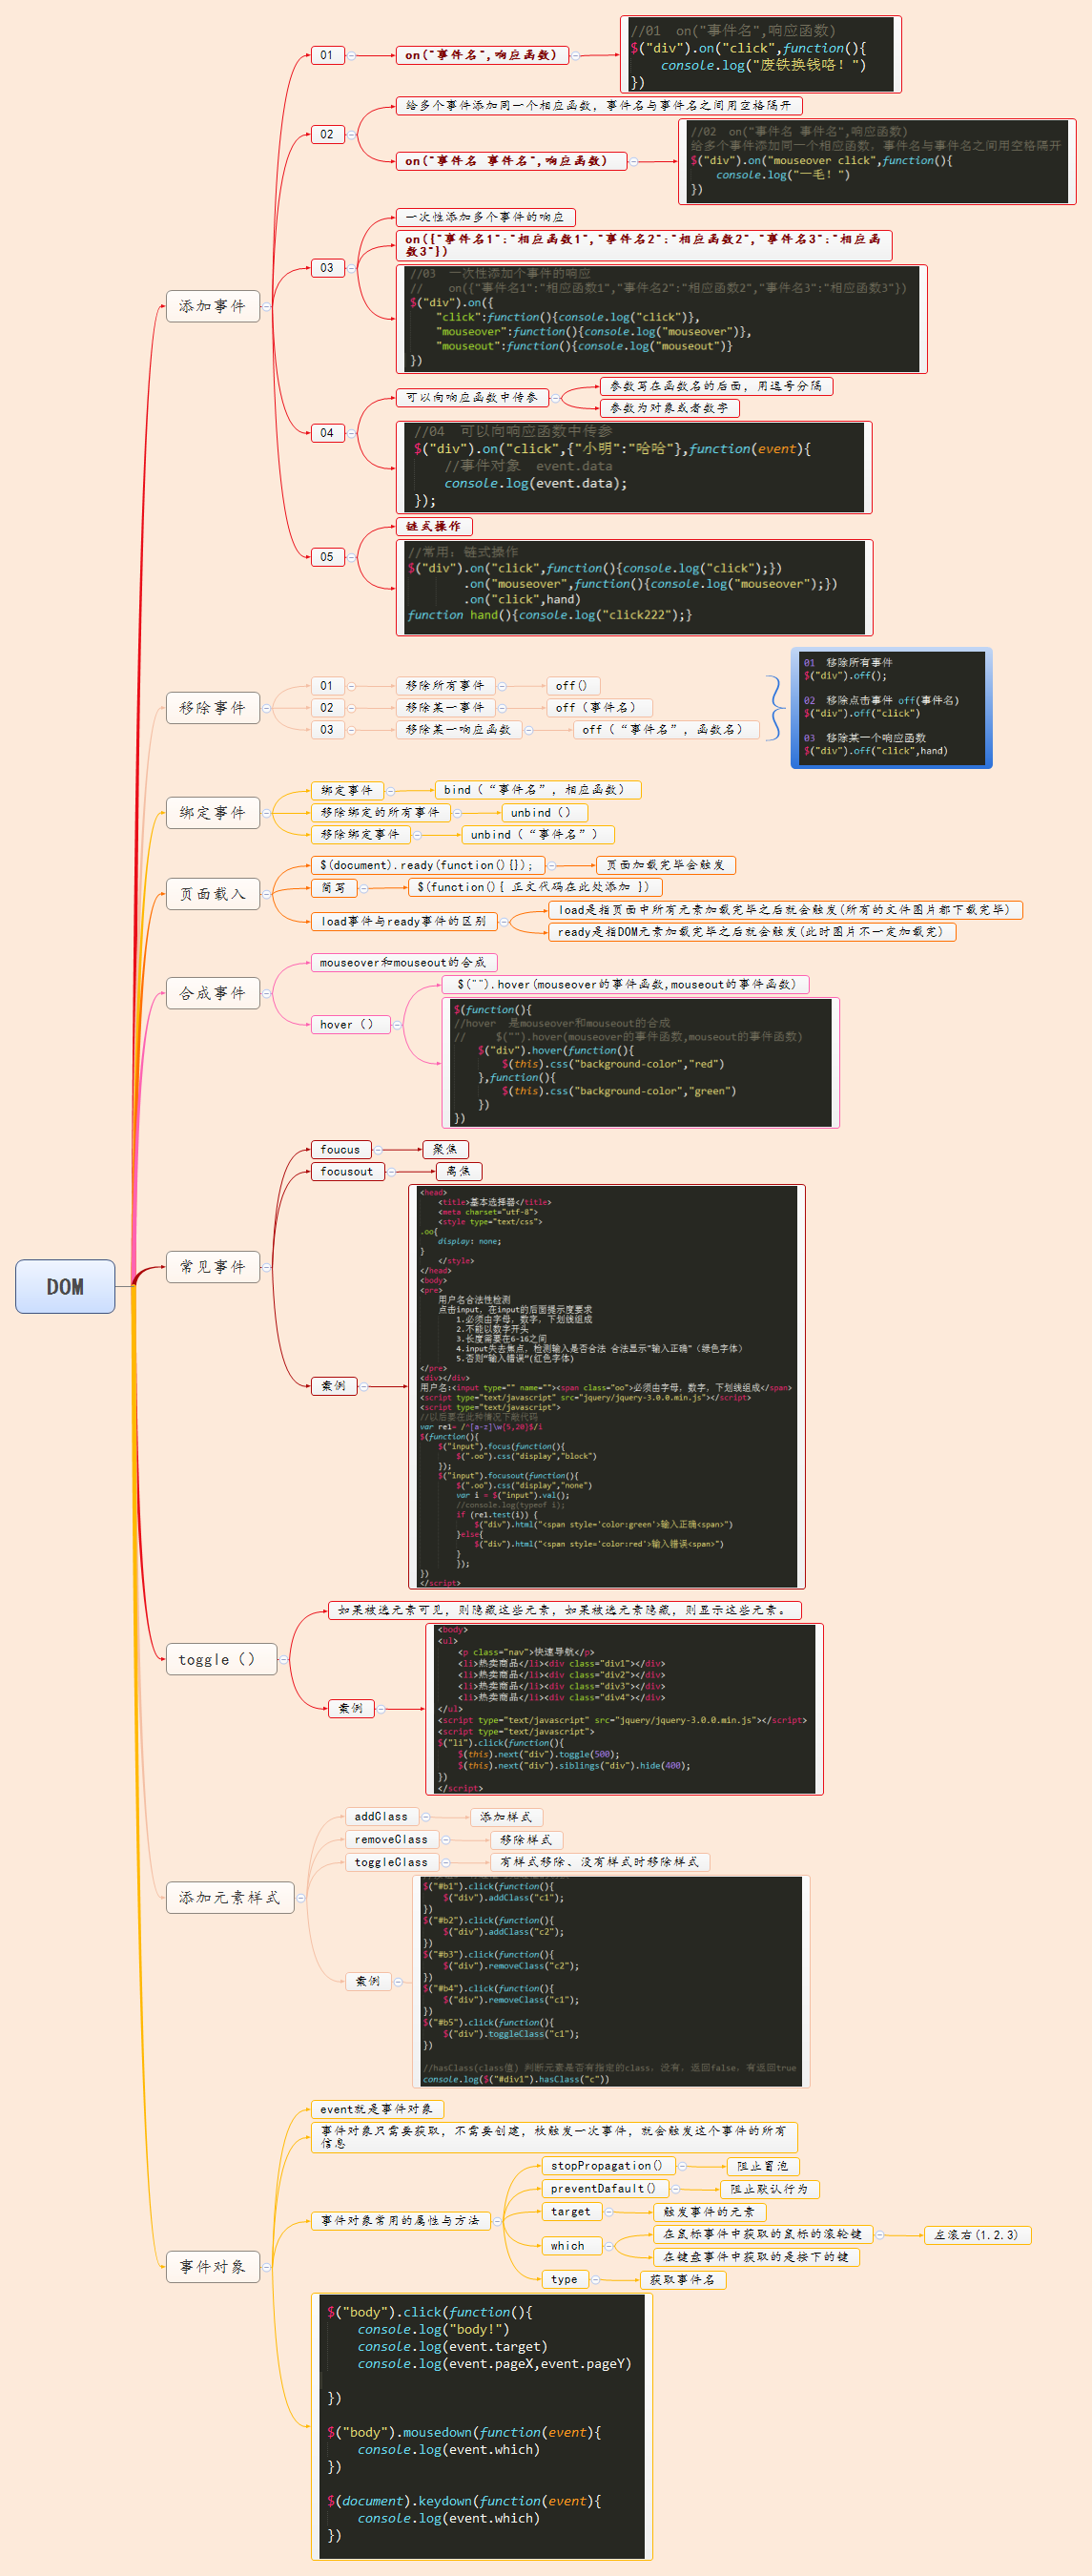Click the toggleClass subtopic node
The image size is (1092, 2576).
coord(391,1862)
